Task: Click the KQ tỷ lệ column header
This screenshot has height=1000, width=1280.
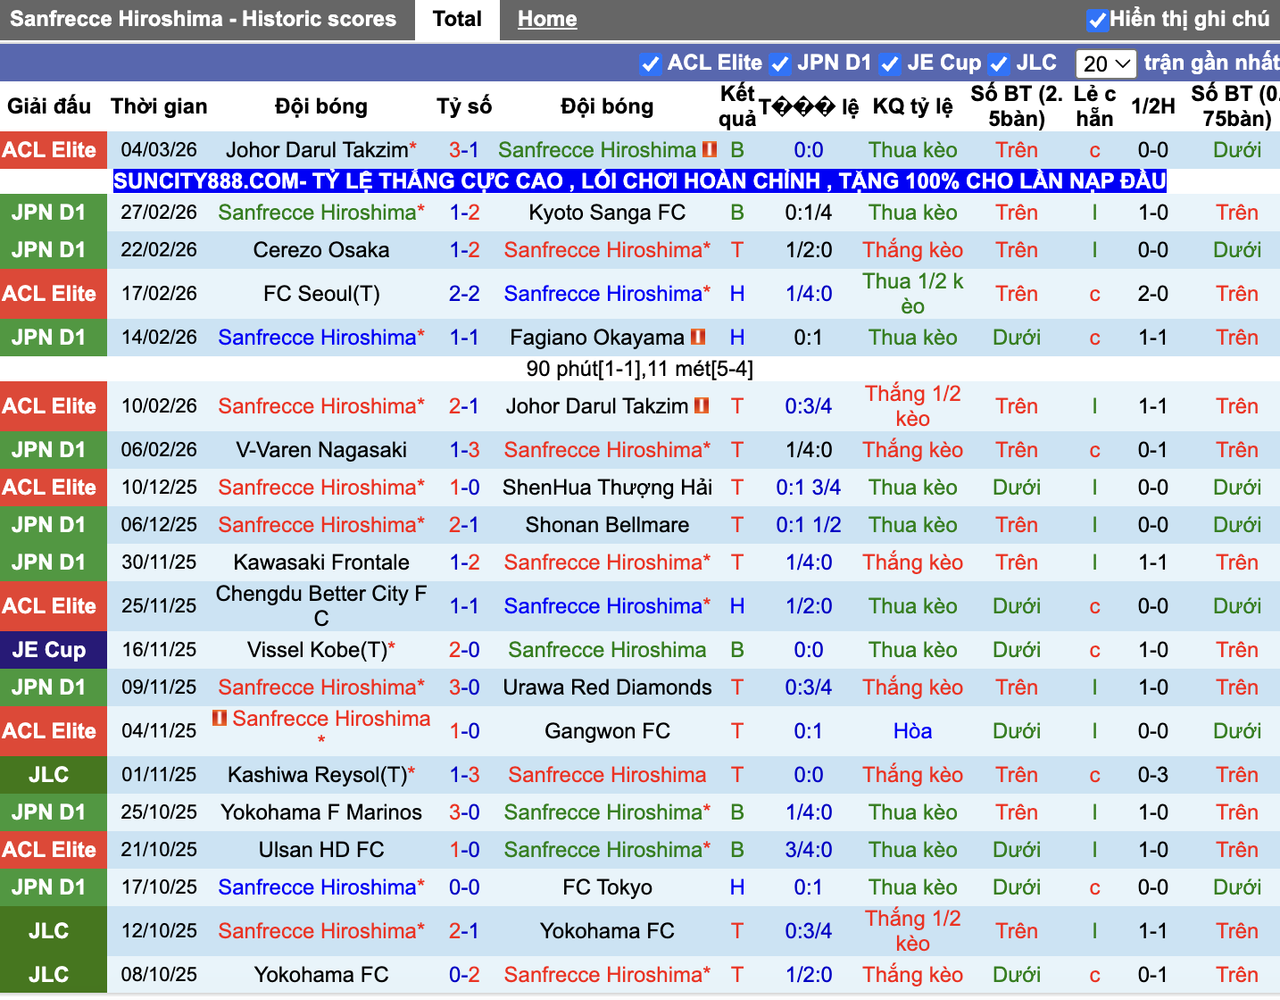Action: point(913,106)
